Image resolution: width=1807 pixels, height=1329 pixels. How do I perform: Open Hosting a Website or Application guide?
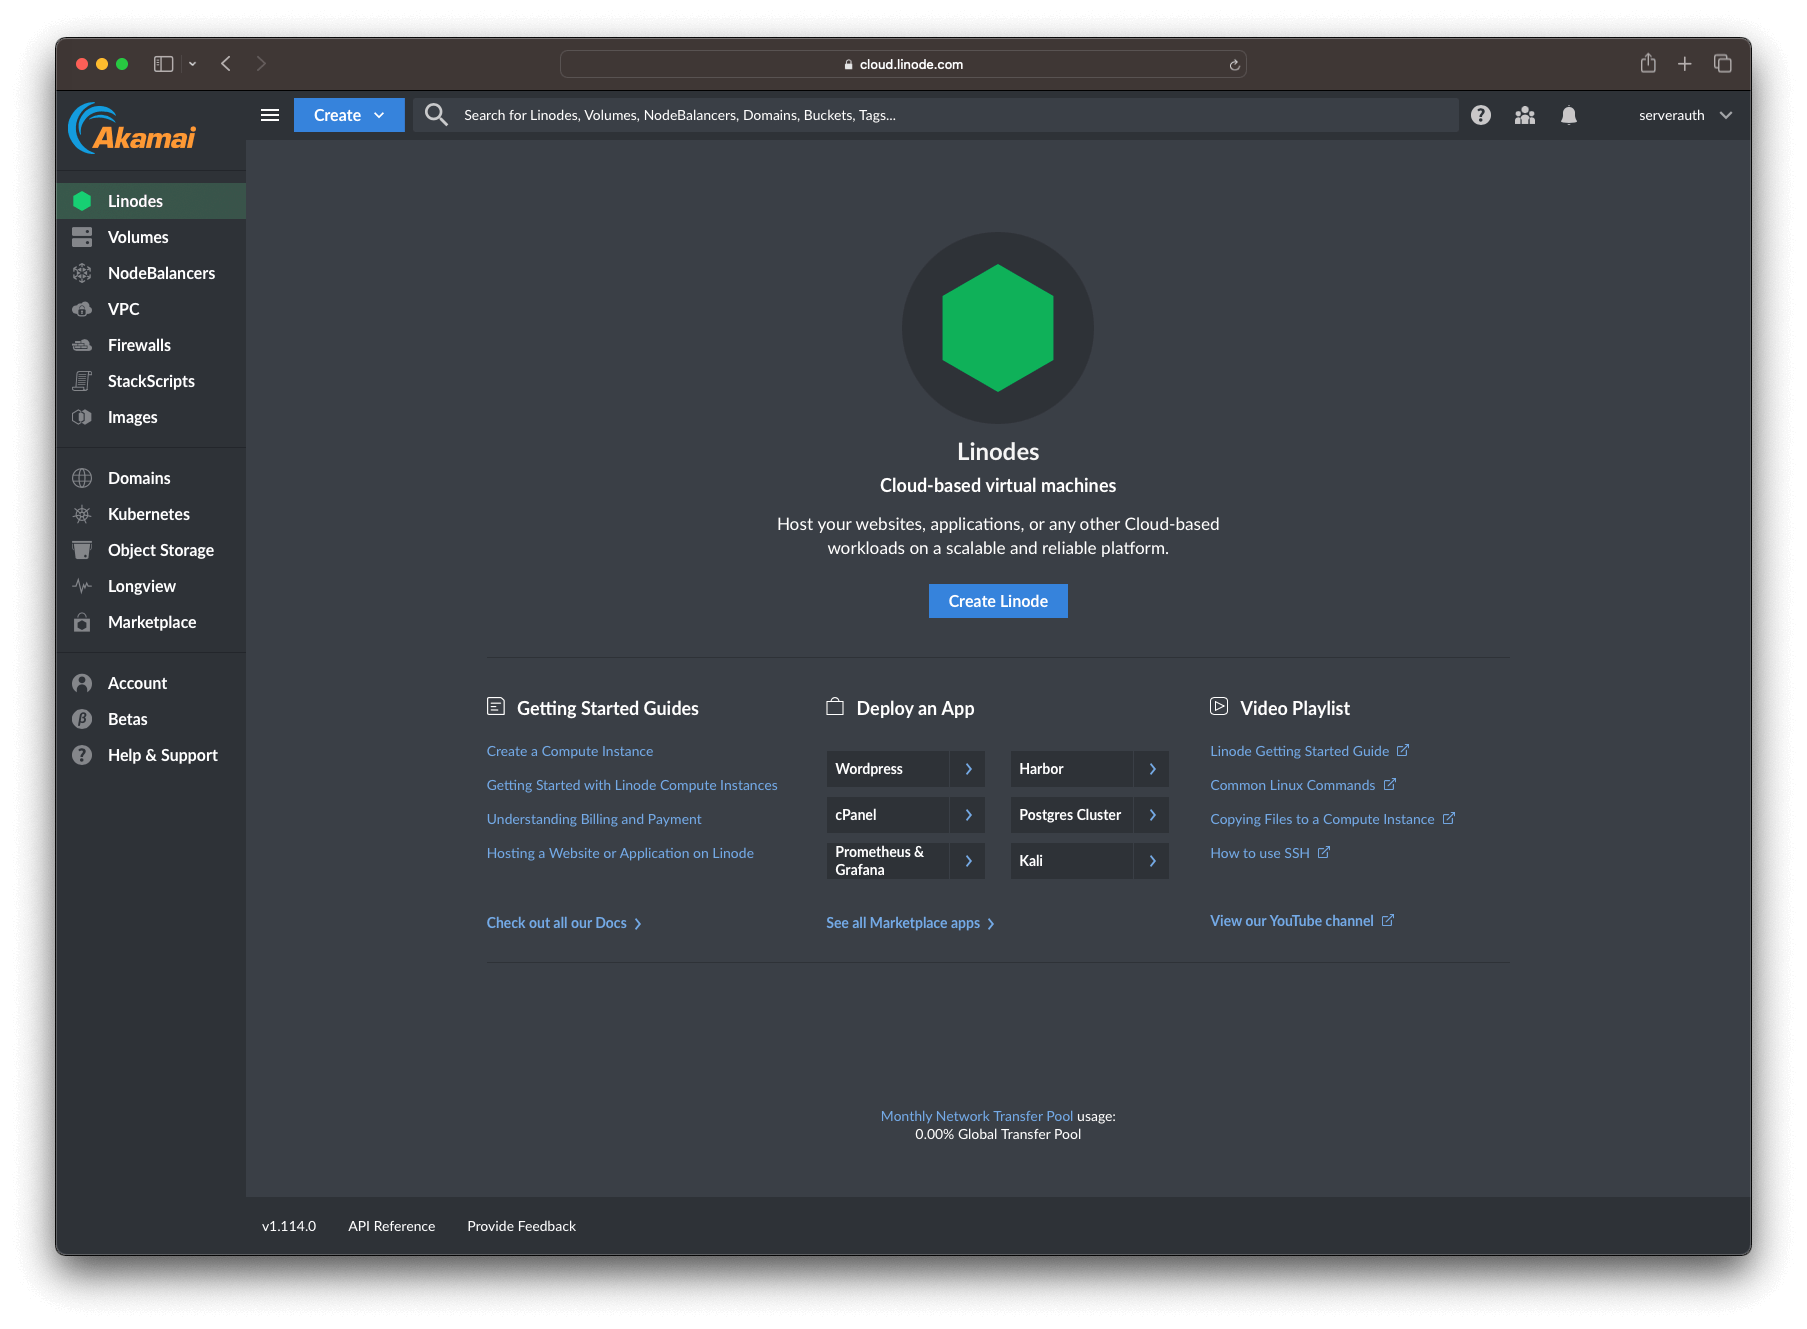point(620,853)
